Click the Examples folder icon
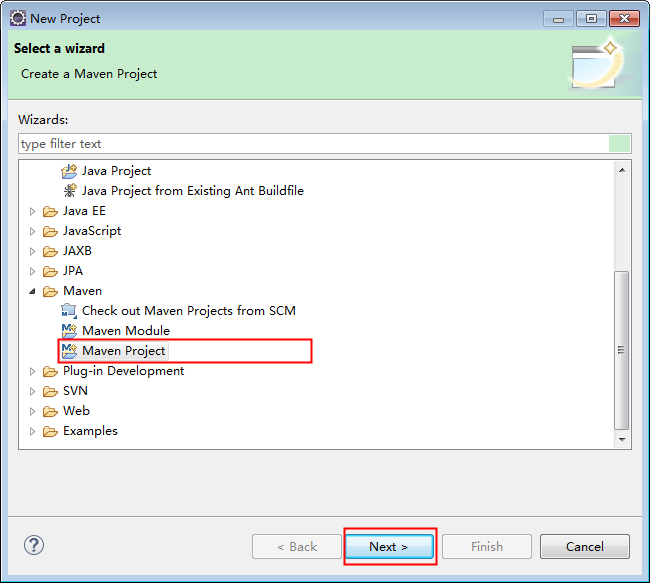The image size is (650, 583). [x=50, y=432]
